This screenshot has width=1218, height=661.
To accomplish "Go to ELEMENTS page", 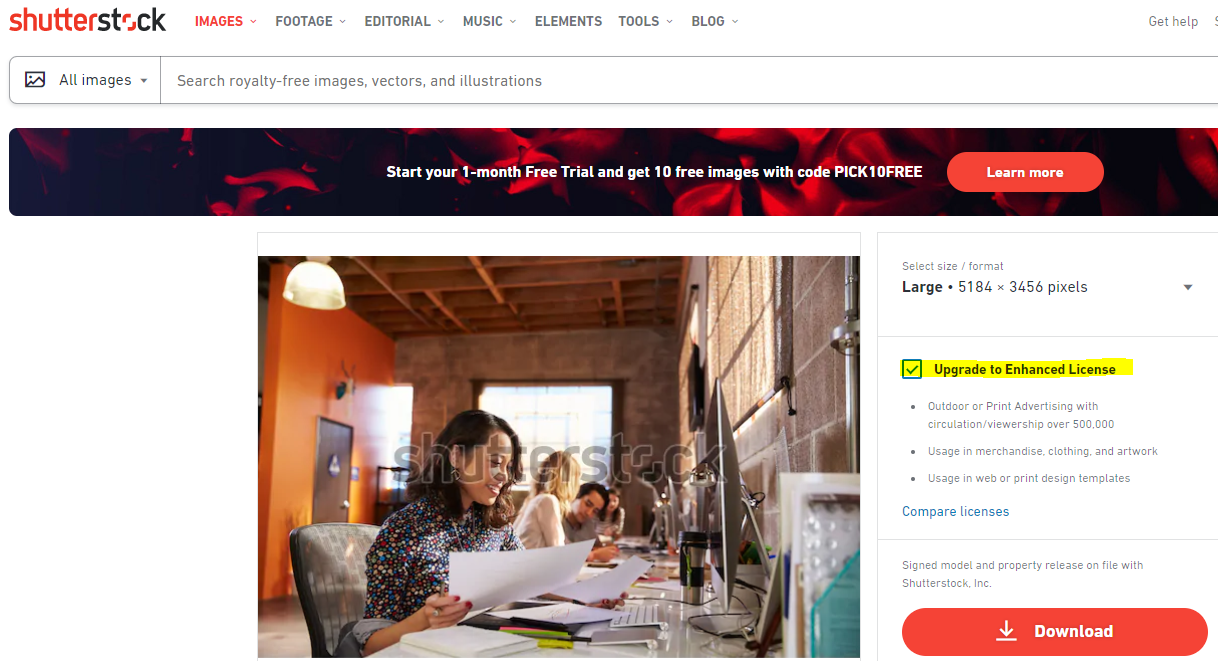I will pyautogui.click(x=568, y=21).
